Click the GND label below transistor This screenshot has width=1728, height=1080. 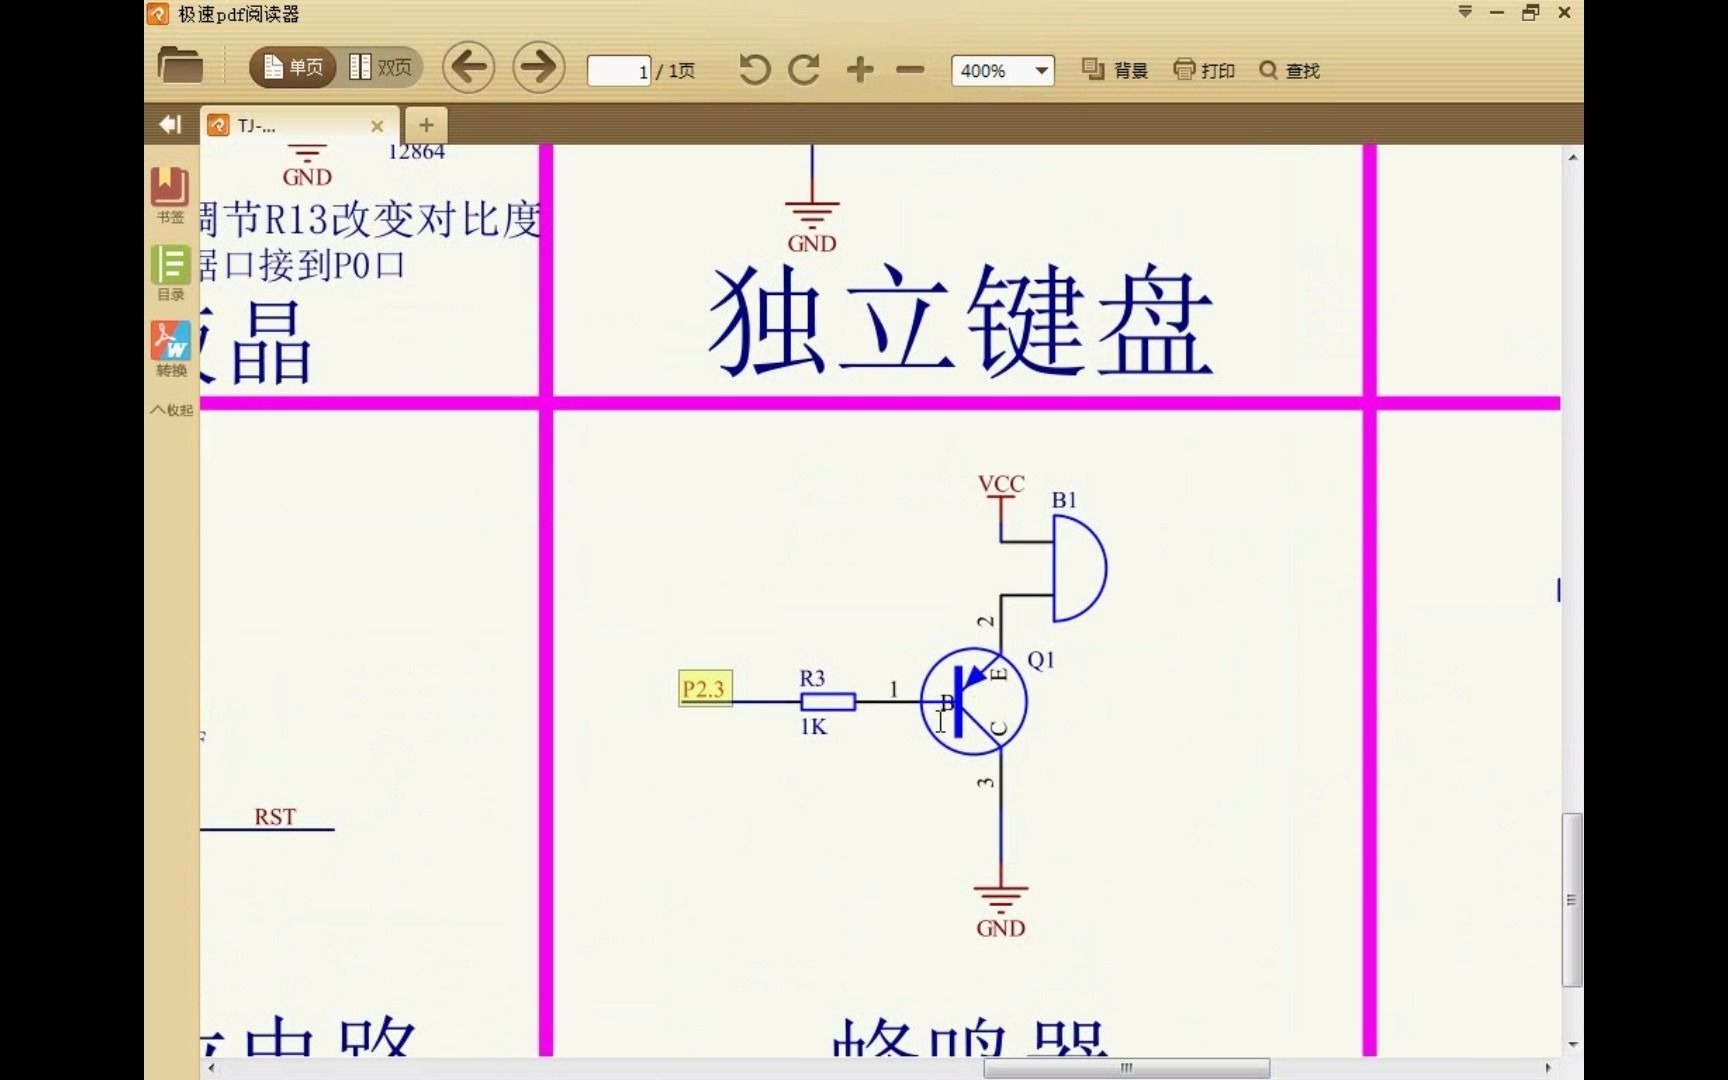(1001, 928)
